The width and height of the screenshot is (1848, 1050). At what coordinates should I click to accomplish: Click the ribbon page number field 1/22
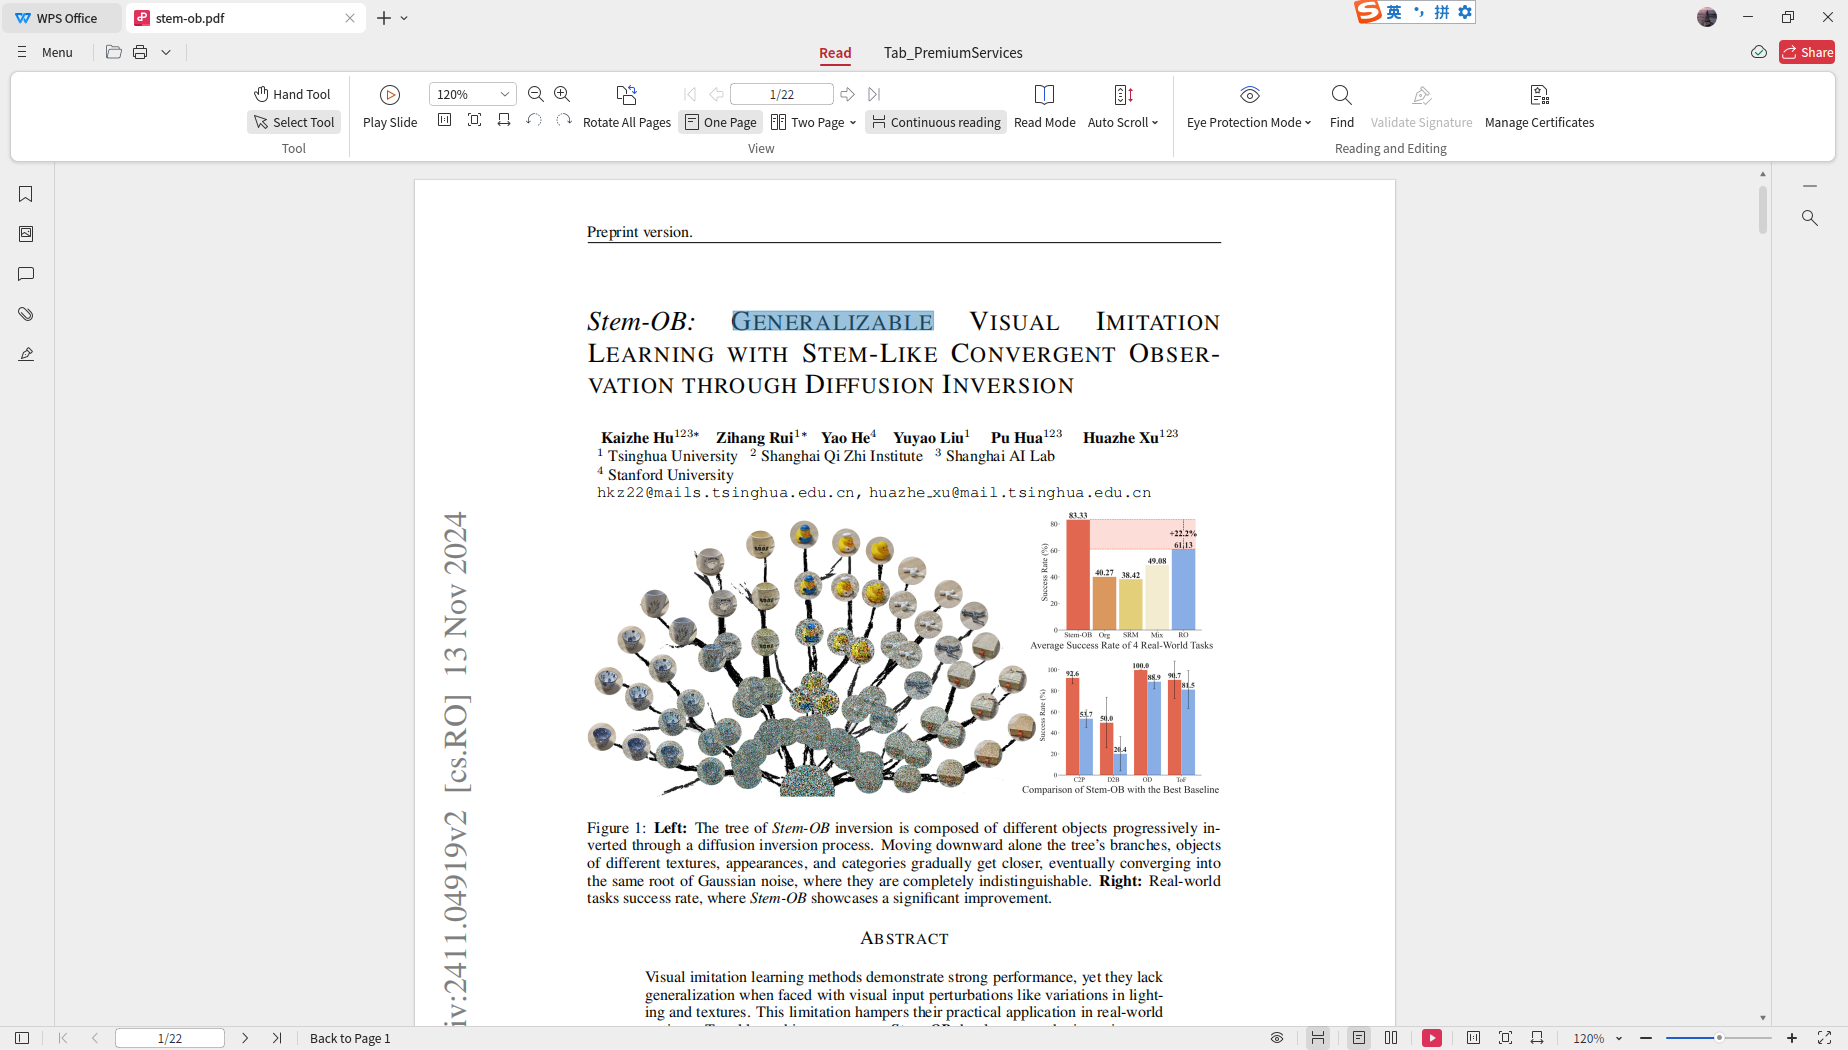[782, 94]
